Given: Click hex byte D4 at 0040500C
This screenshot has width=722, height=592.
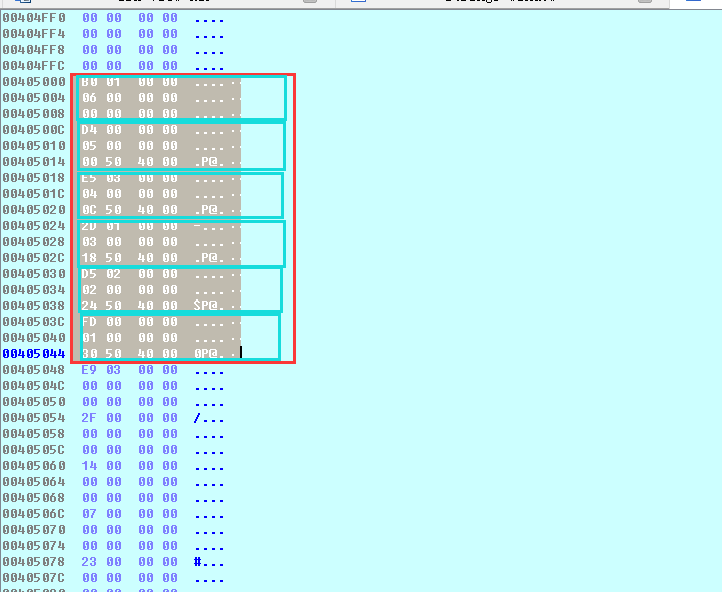Looking at the screenshot, I should [x=89, y=130].
